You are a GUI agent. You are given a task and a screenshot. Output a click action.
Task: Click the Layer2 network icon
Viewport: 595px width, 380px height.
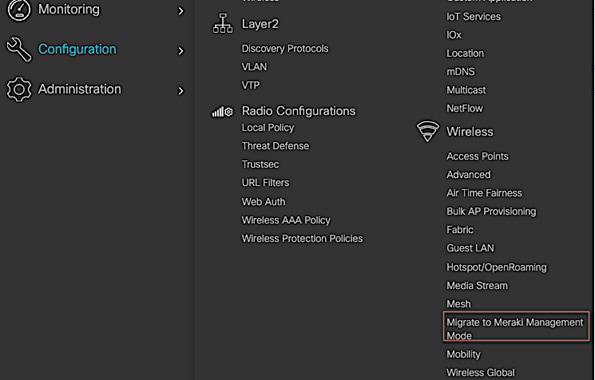223,24
